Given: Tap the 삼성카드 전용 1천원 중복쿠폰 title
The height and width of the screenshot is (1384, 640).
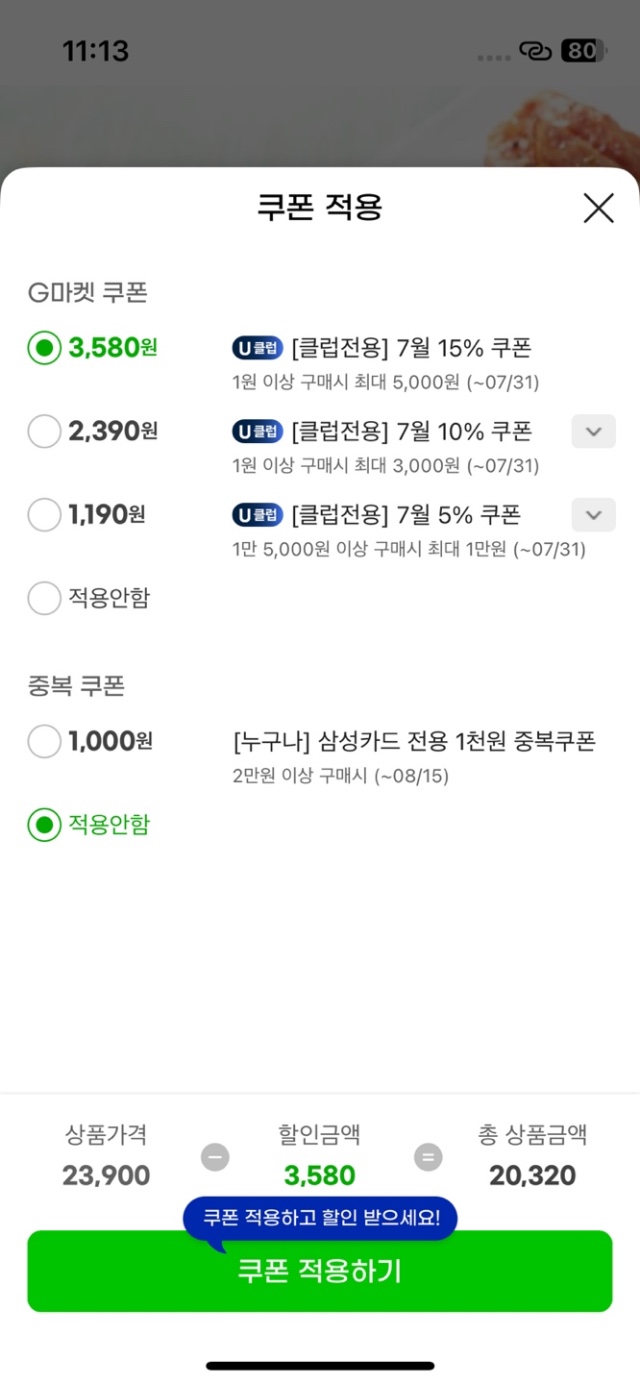Looking at the screenshot, I should click(x=413, y=742).
